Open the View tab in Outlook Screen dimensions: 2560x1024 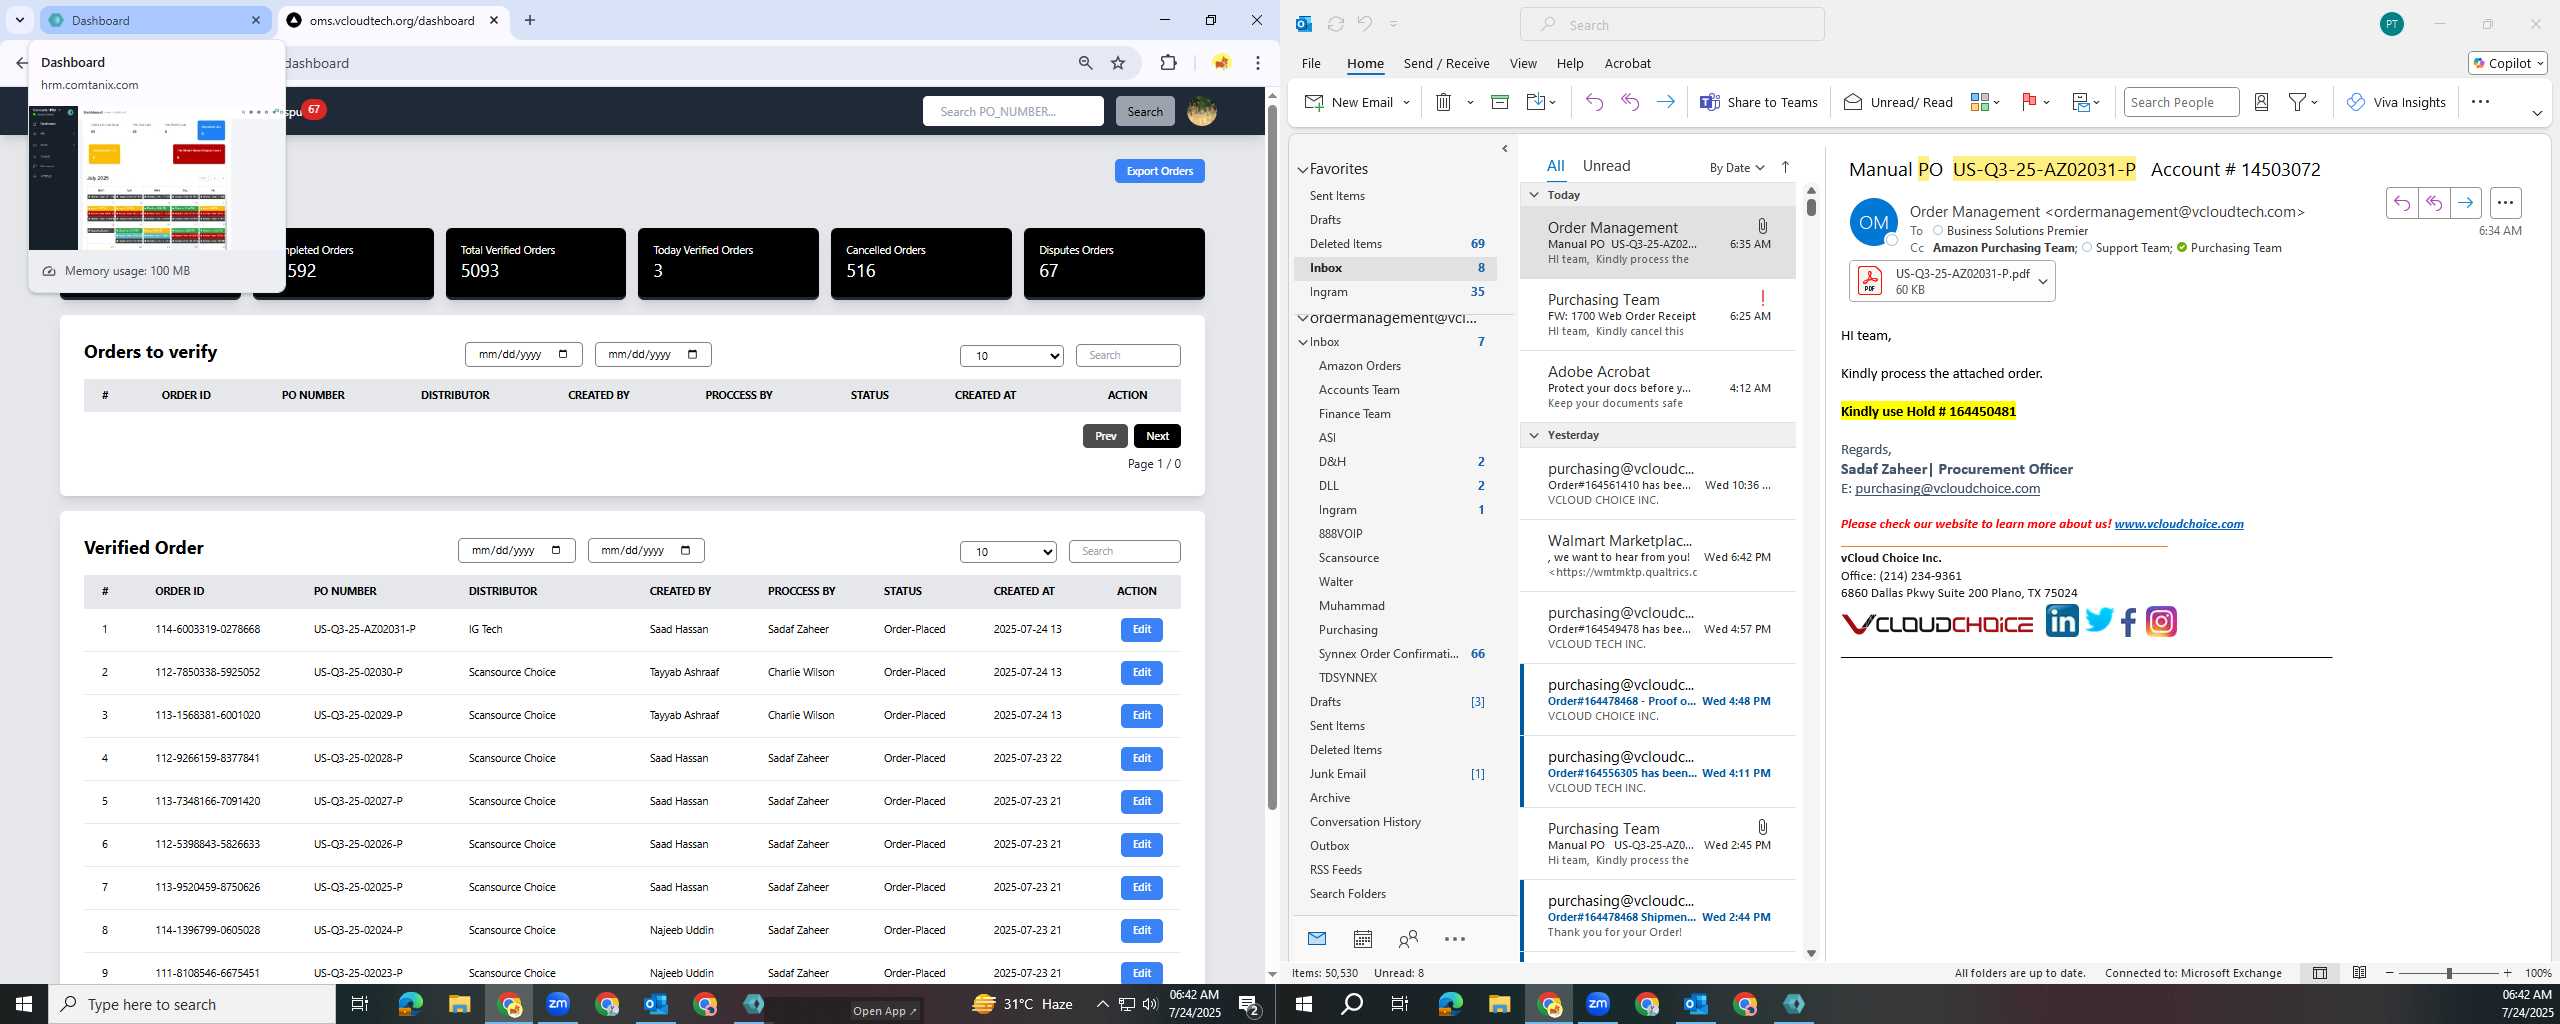[x=1522, y=63]
